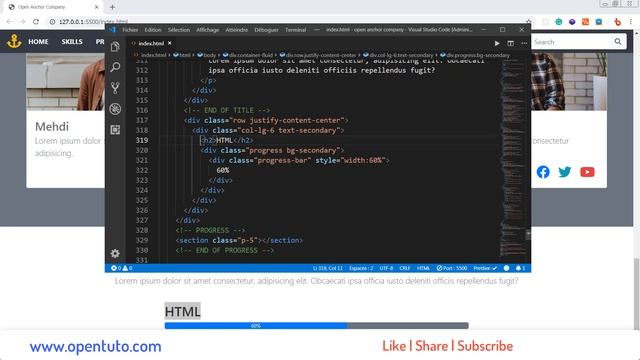Click the anchor logo in the site navbar
This screenshot has height=360, width=640.
tap(14, 41)
